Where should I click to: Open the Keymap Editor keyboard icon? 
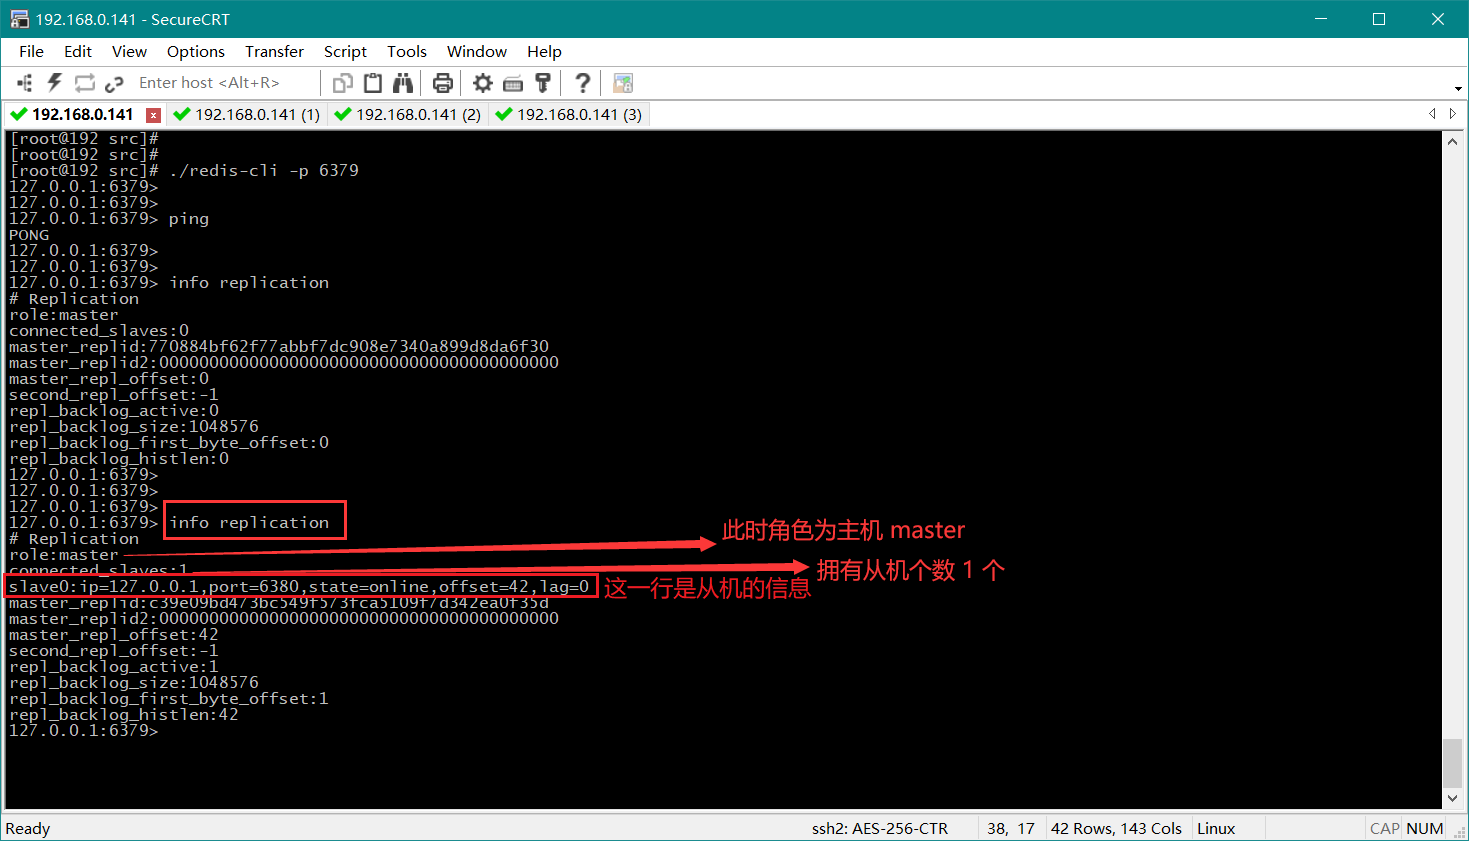pos(513,83)
